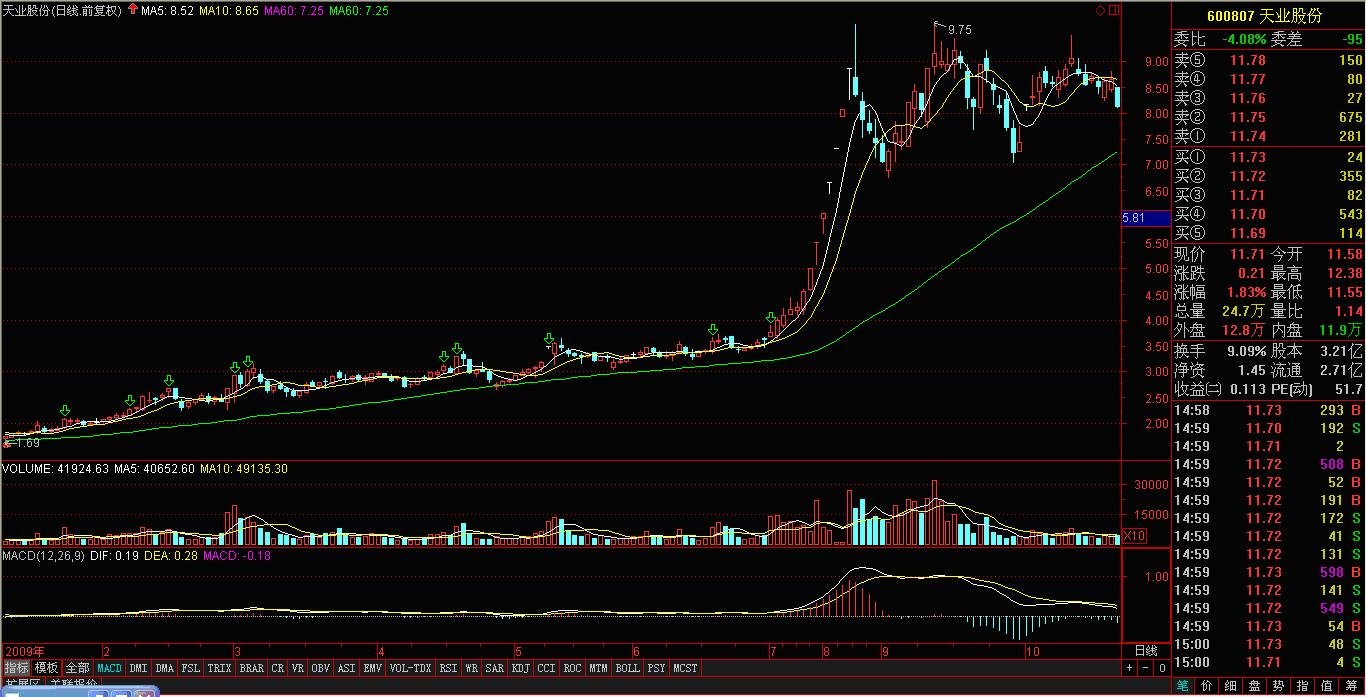This screenshot has height=697, width=1366.
Task: Enable the RSI indicator
Action: point(448,667)
